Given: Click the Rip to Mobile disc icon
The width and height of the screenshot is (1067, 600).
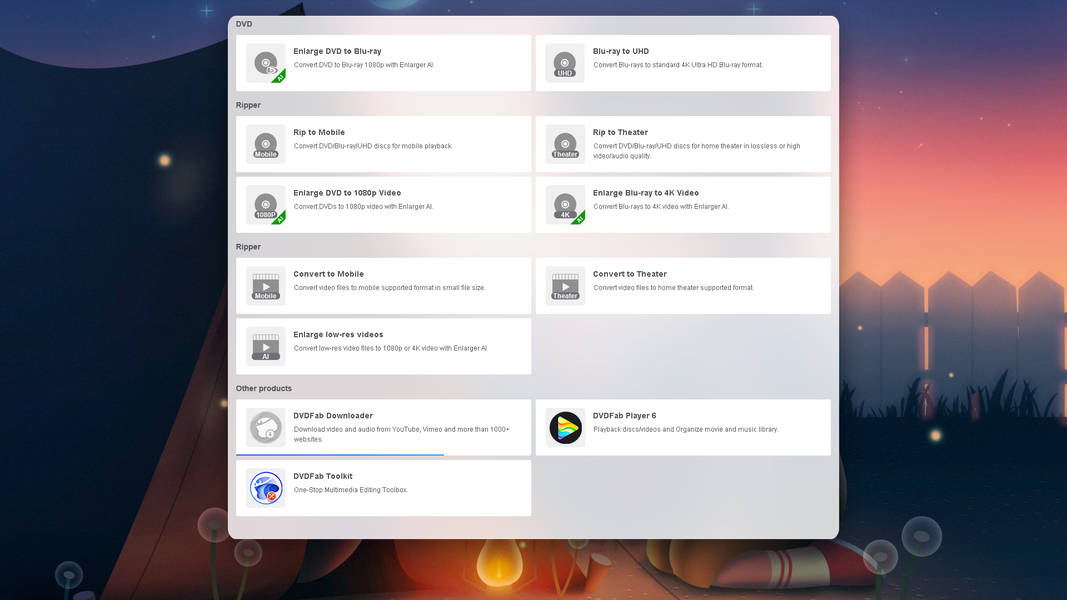Looking at the screenshot, I should pos(265,144).
